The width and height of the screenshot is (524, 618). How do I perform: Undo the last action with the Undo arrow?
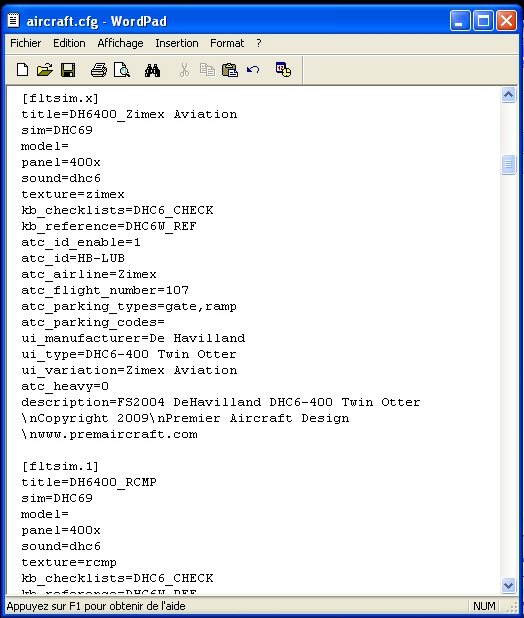point(253,70)
